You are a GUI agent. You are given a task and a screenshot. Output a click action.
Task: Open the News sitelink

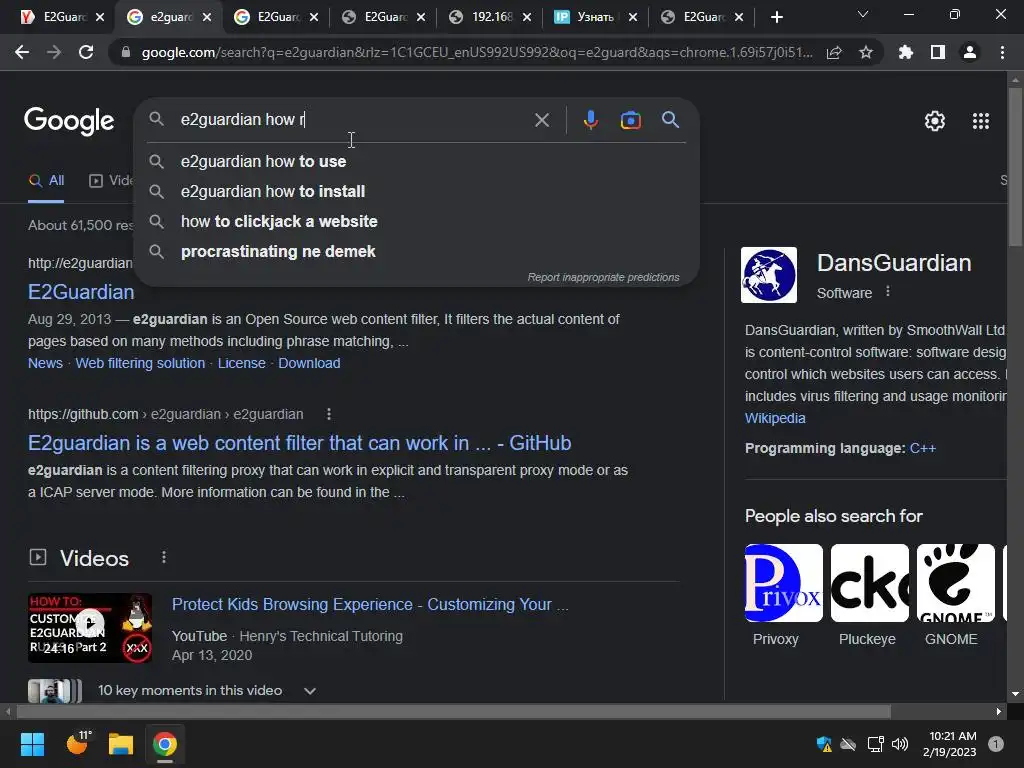pyautogui.click(x=45, y=363)
